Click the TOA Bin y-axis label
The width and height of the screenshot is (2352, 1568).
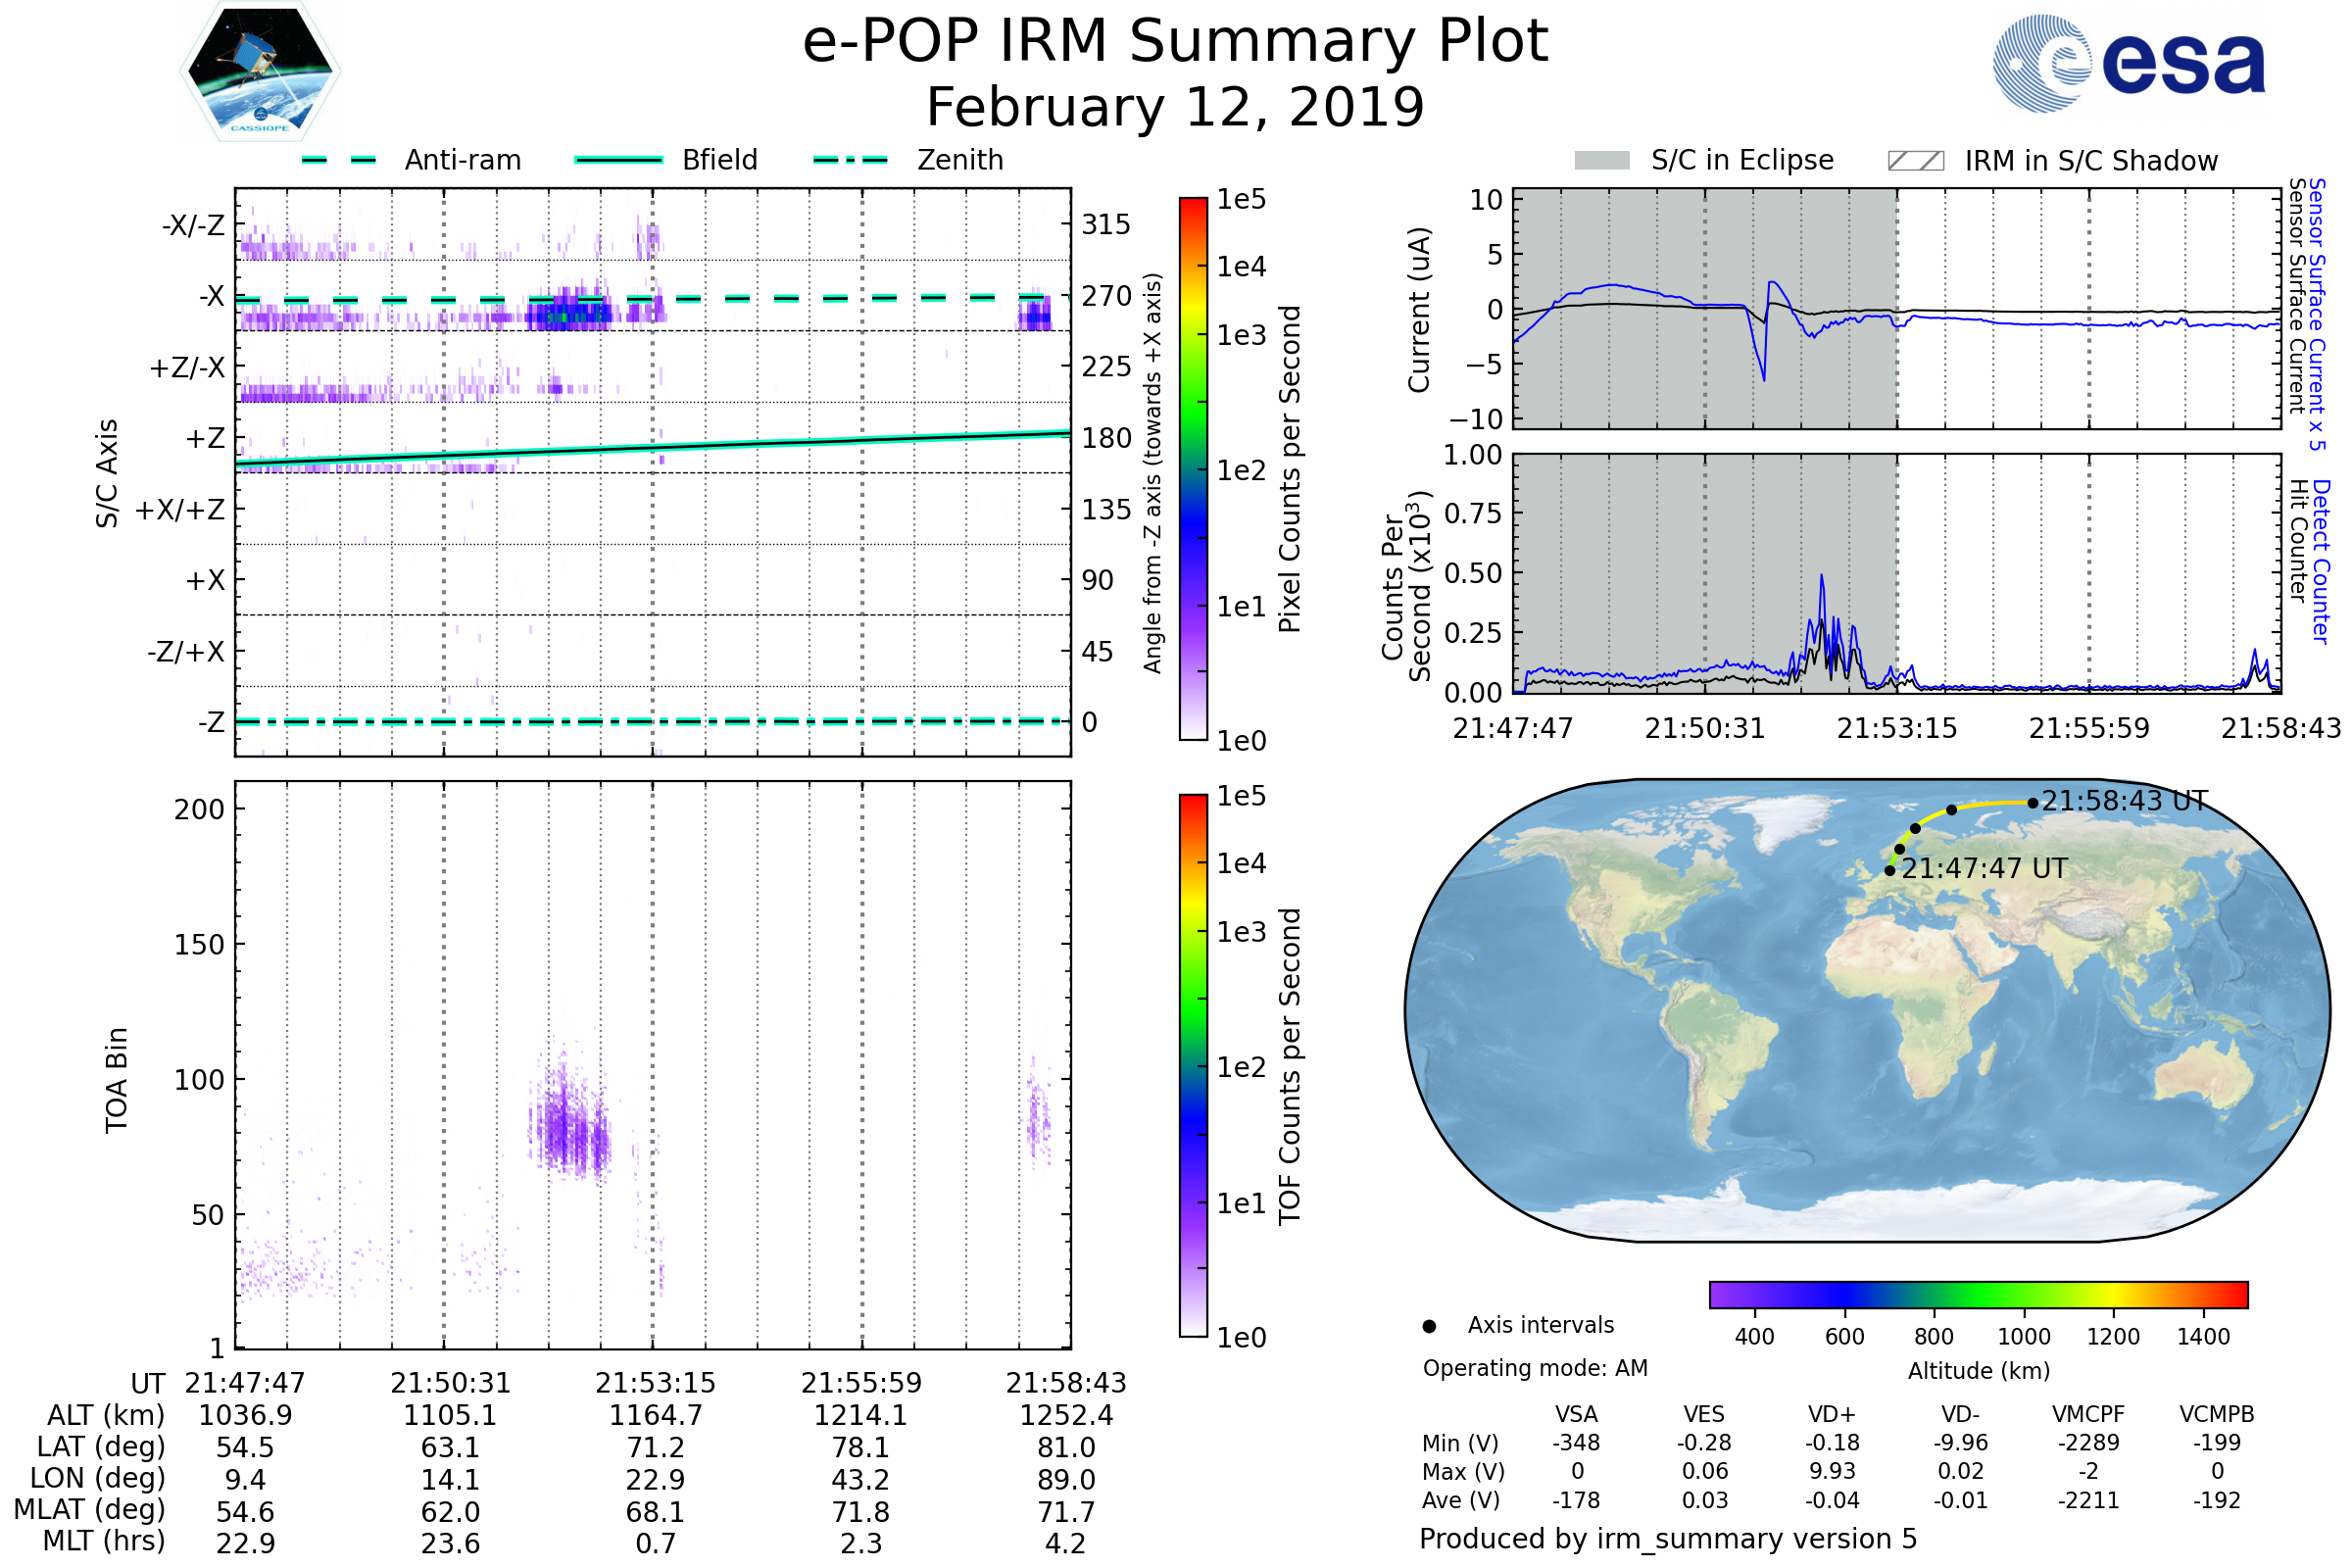(x=117, y=1080)
